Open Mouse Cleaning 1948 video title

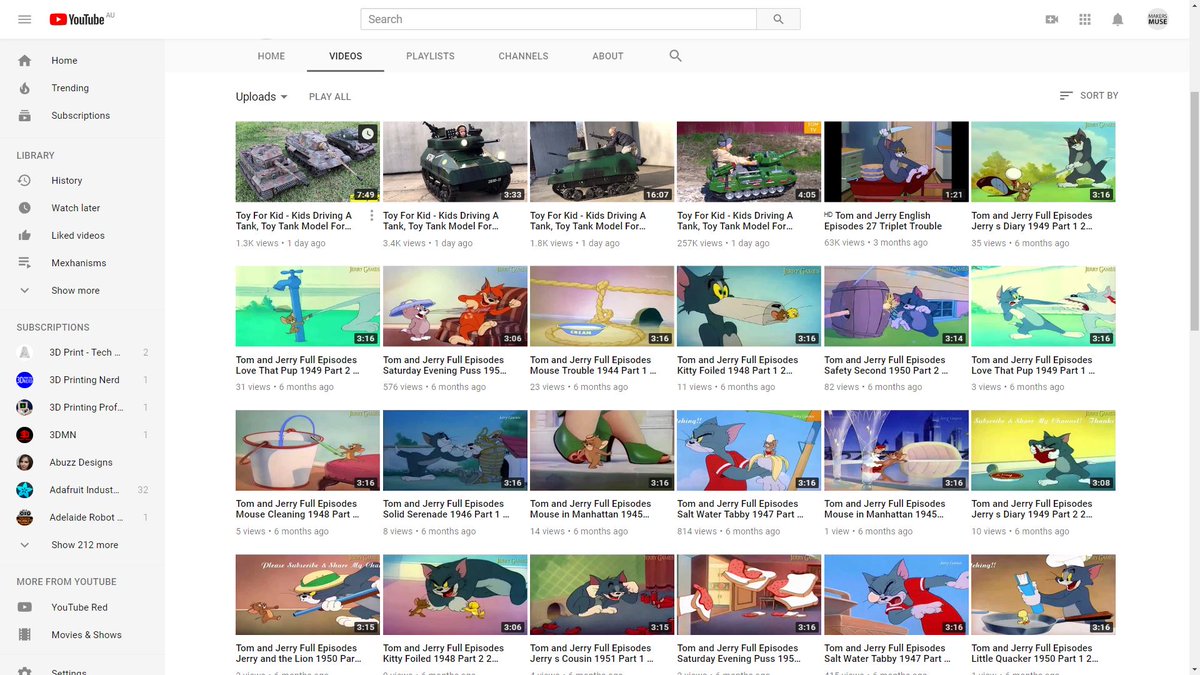[x=297, y=509]
